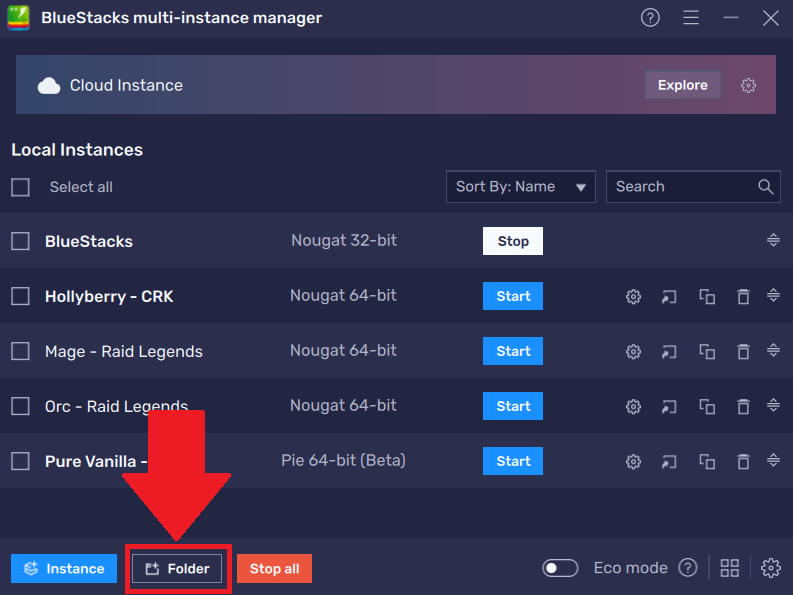Clone the Orc - Raid Legends instance

click(x=707, y=407)
